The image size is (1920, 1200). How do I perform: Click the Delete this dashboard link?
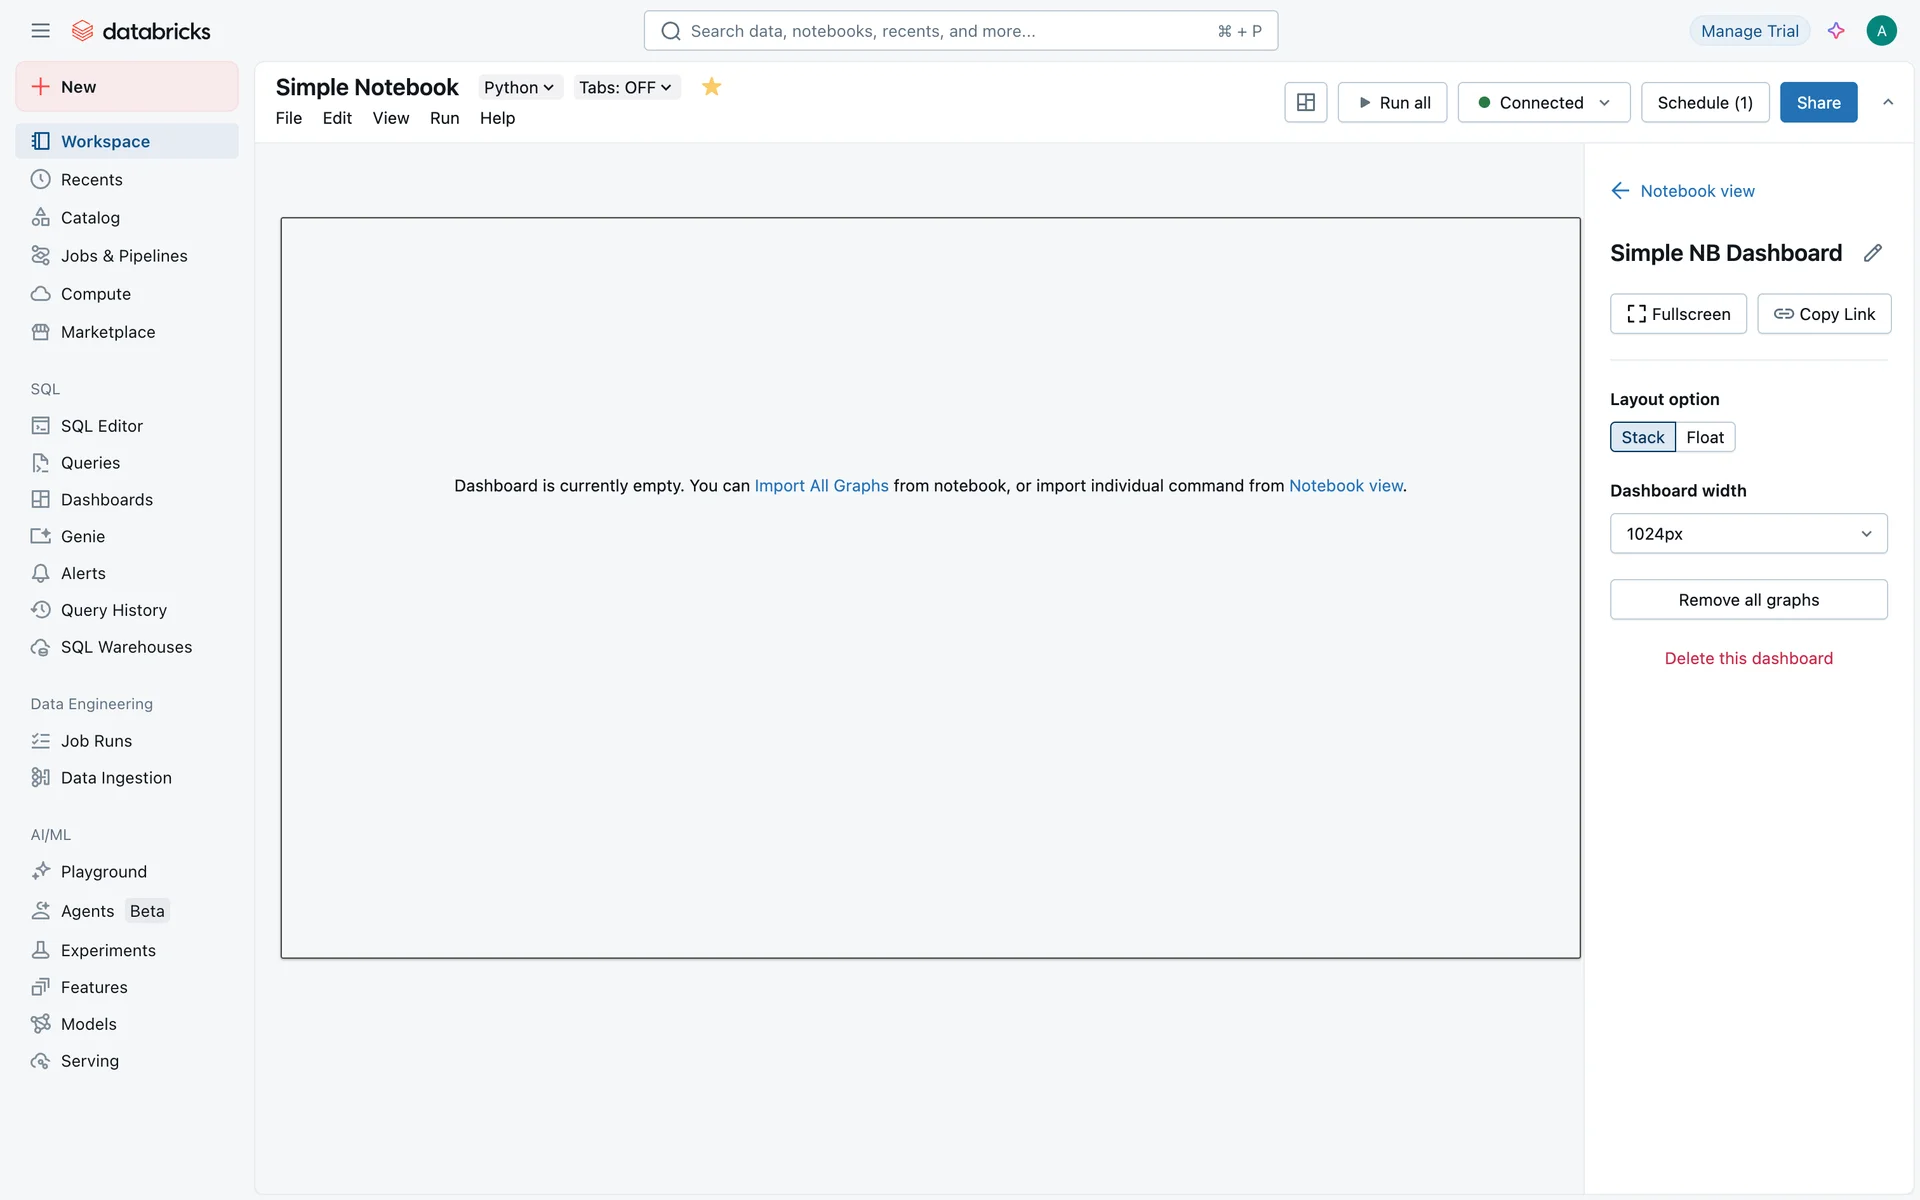[x=1748, y=658]
